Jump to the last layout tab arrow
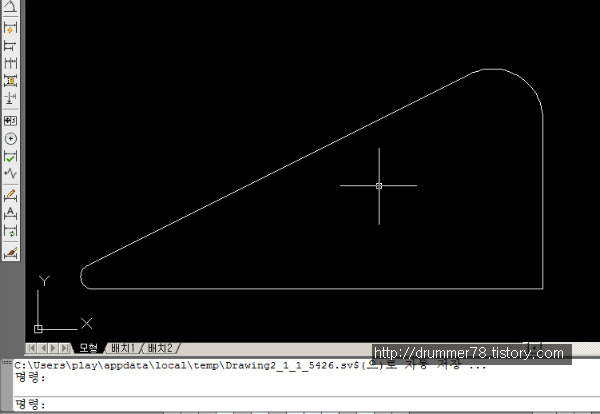Screen dimensions: 600x414 [65, 348]
